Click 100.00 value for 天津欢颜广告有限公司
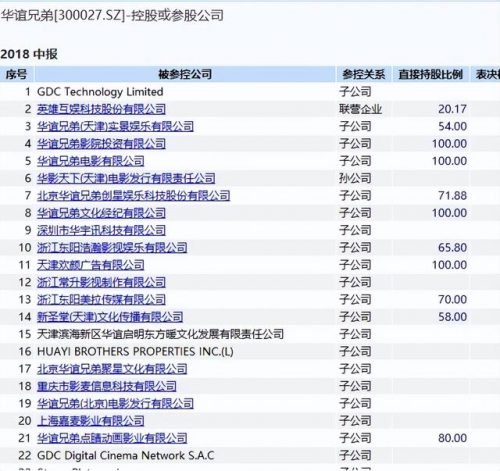 coord(449,265)
